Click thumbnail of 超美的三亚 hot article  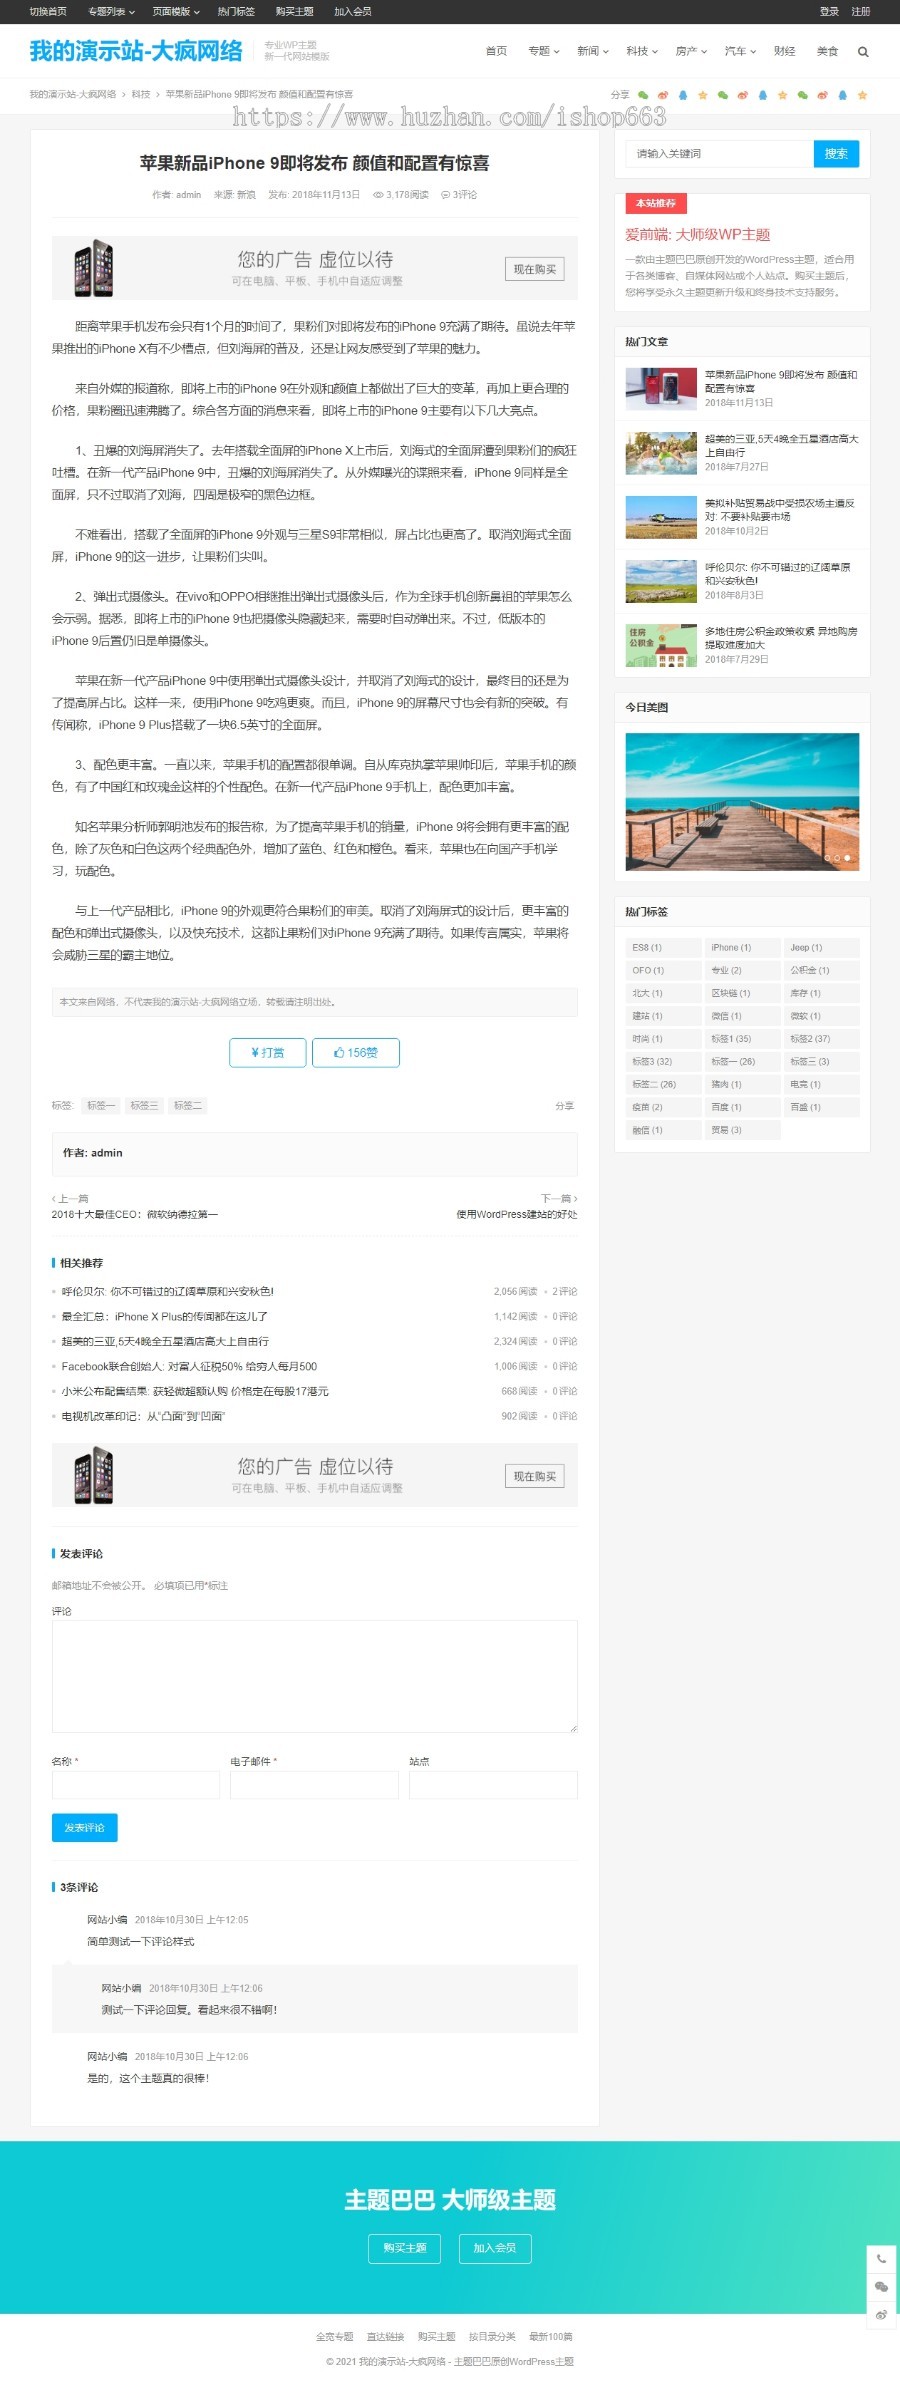(661, 453)
